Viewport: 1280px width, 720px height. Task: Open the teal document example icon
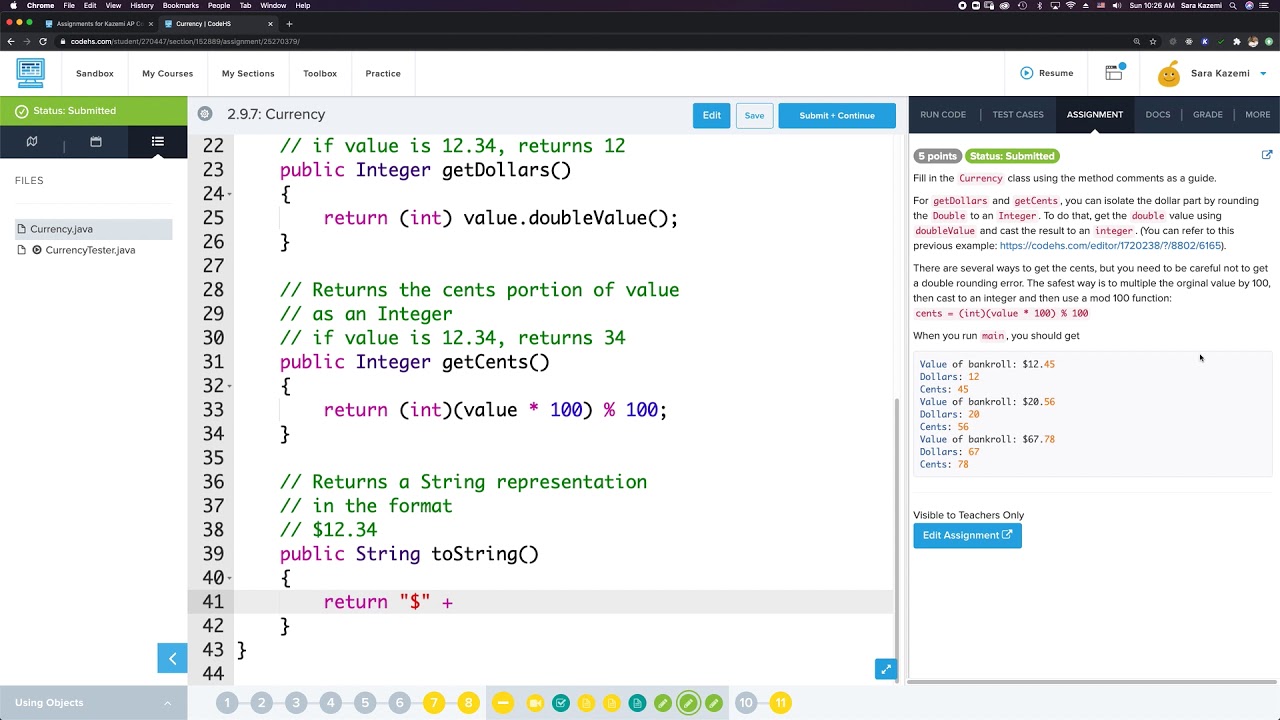[637, 703]
